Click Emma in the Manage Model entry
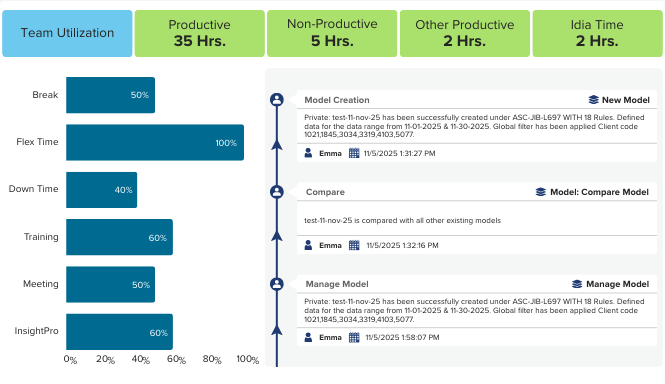This screenshot has height=384, width=665. [330, 338]
